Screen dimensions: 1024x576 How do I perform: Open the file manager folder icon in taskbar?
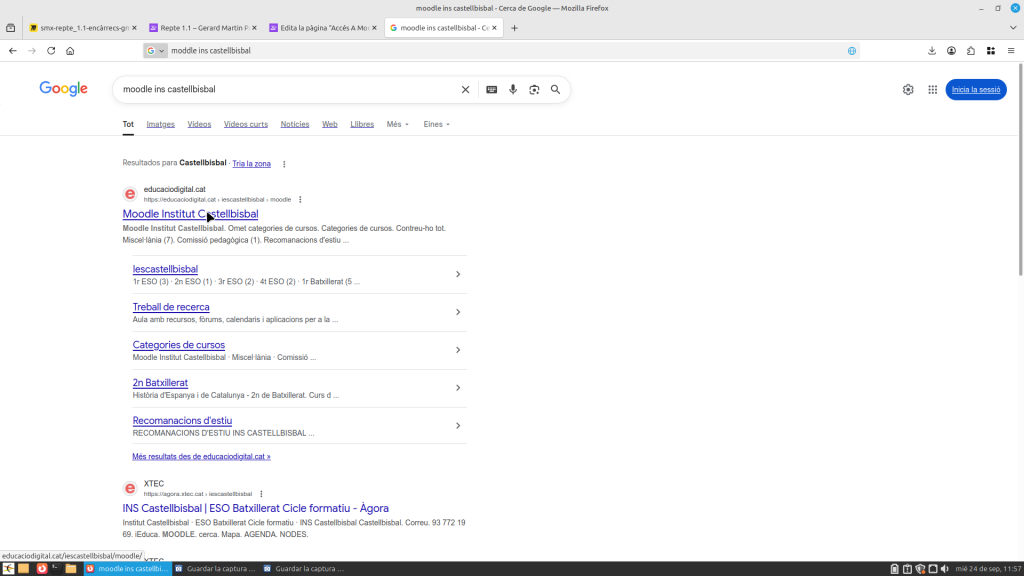pos(71,569)
